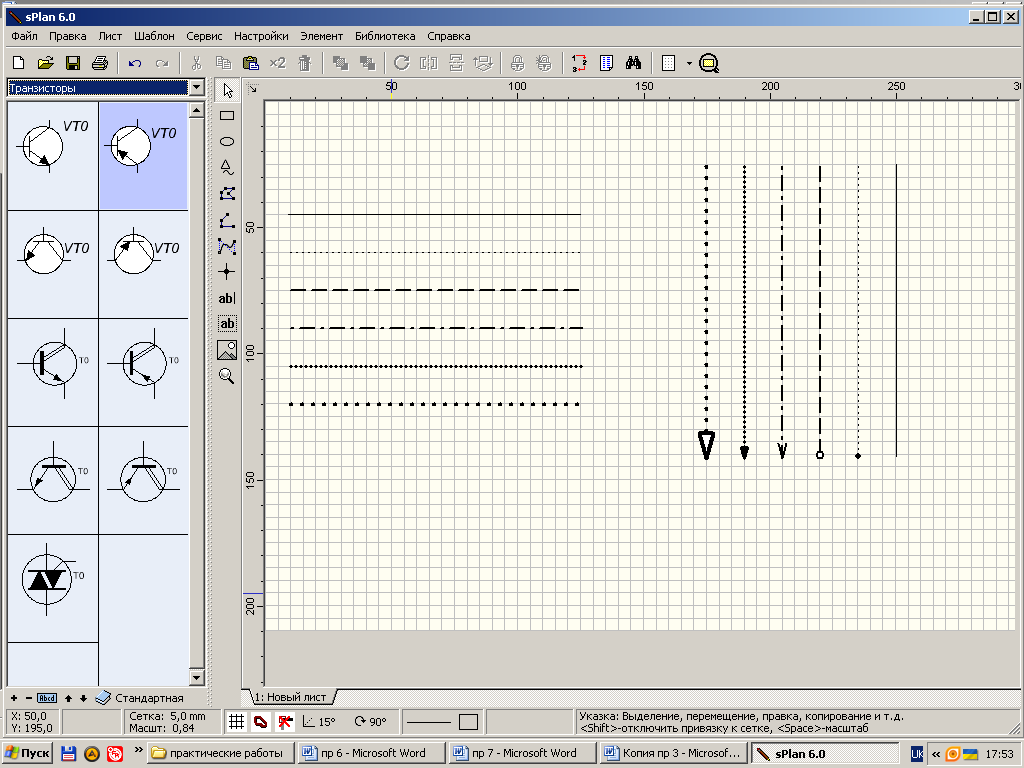Viewport: 1024px width, 768px height.
Task: Select the Ellipse drawing tool
Action: coord(227,141)
